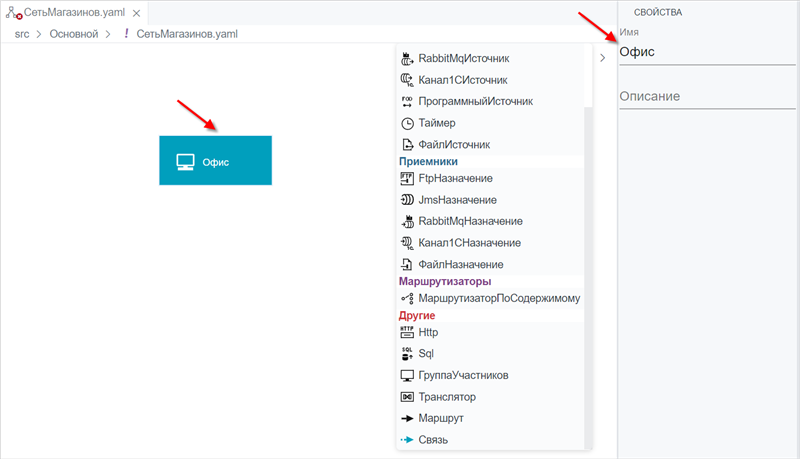The height and width of the screenshot is (459, 800).
Task: Click the ФайлИсточник file icon
Action: pos(407,145)
